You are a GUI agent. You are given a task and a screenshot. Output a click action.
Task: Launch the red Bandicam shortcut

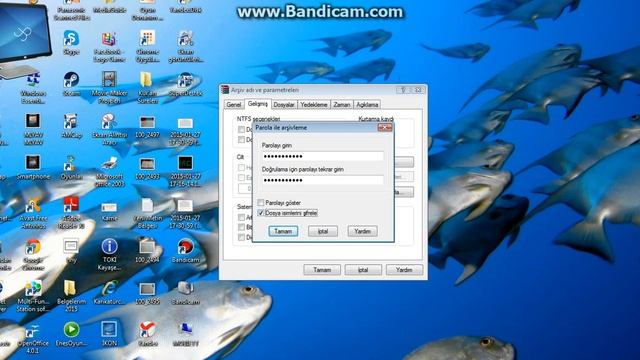click(185, 251)
